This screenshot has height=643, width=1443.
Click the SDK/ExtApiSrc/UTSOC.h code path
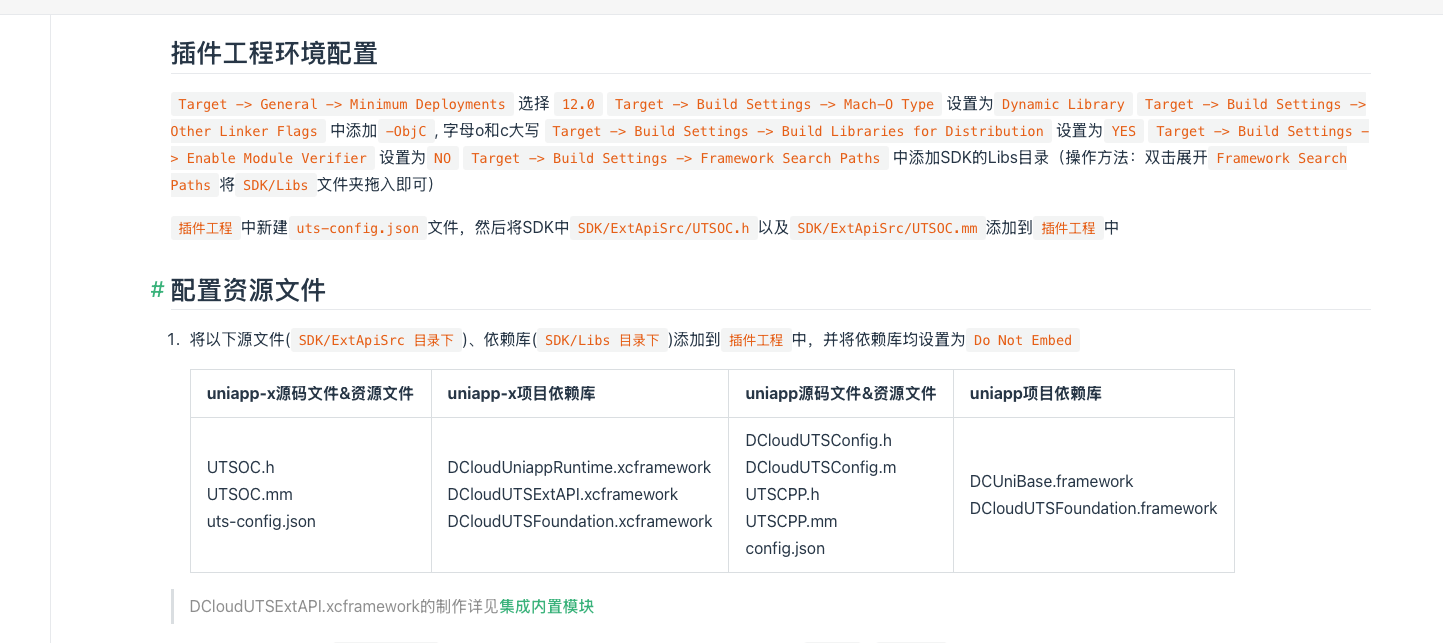[x=663, y=228]
